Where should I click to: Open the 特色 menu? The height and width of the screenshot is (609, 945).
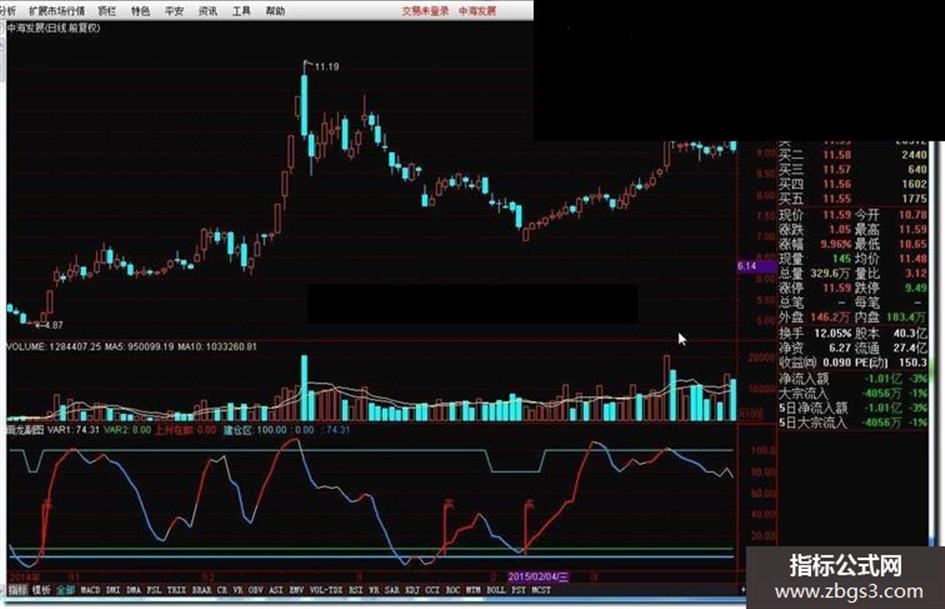click(x=140, y=11)
